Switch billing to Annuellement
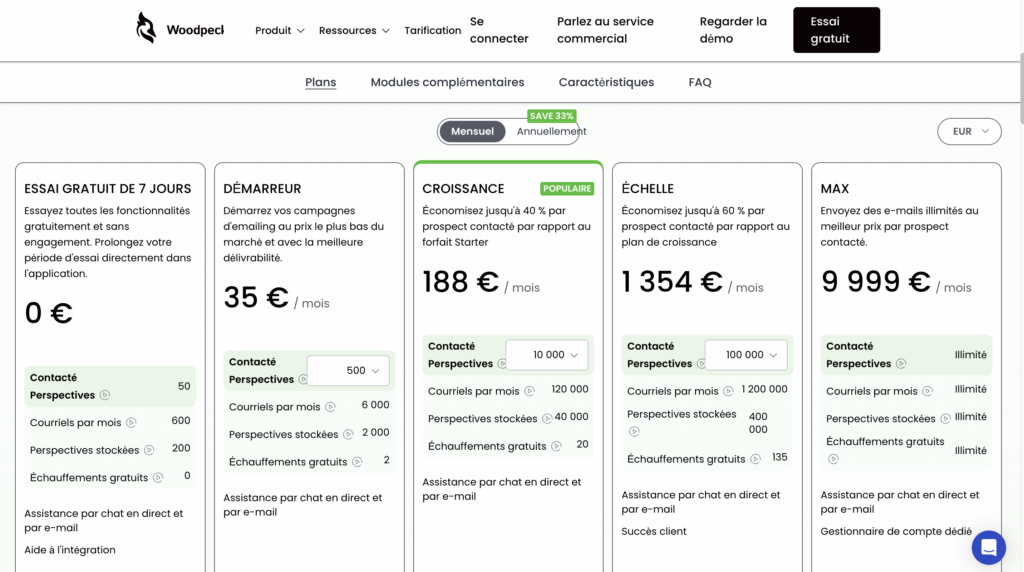1024x572 pixels. (x=551, y=132)
